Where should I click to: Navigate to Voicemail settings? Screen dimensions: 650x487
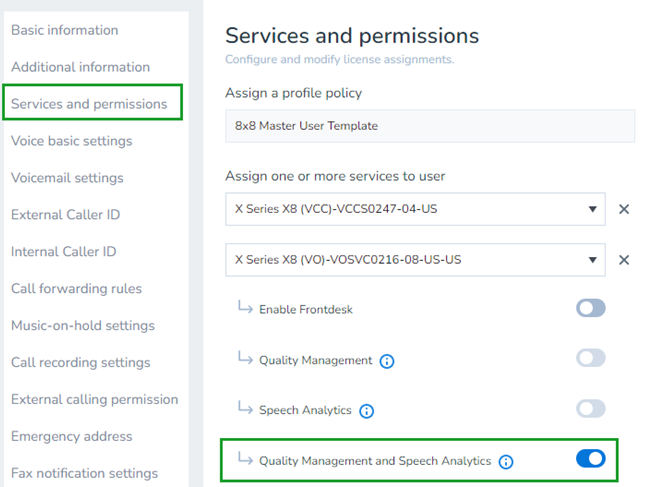tap(67, 178)
